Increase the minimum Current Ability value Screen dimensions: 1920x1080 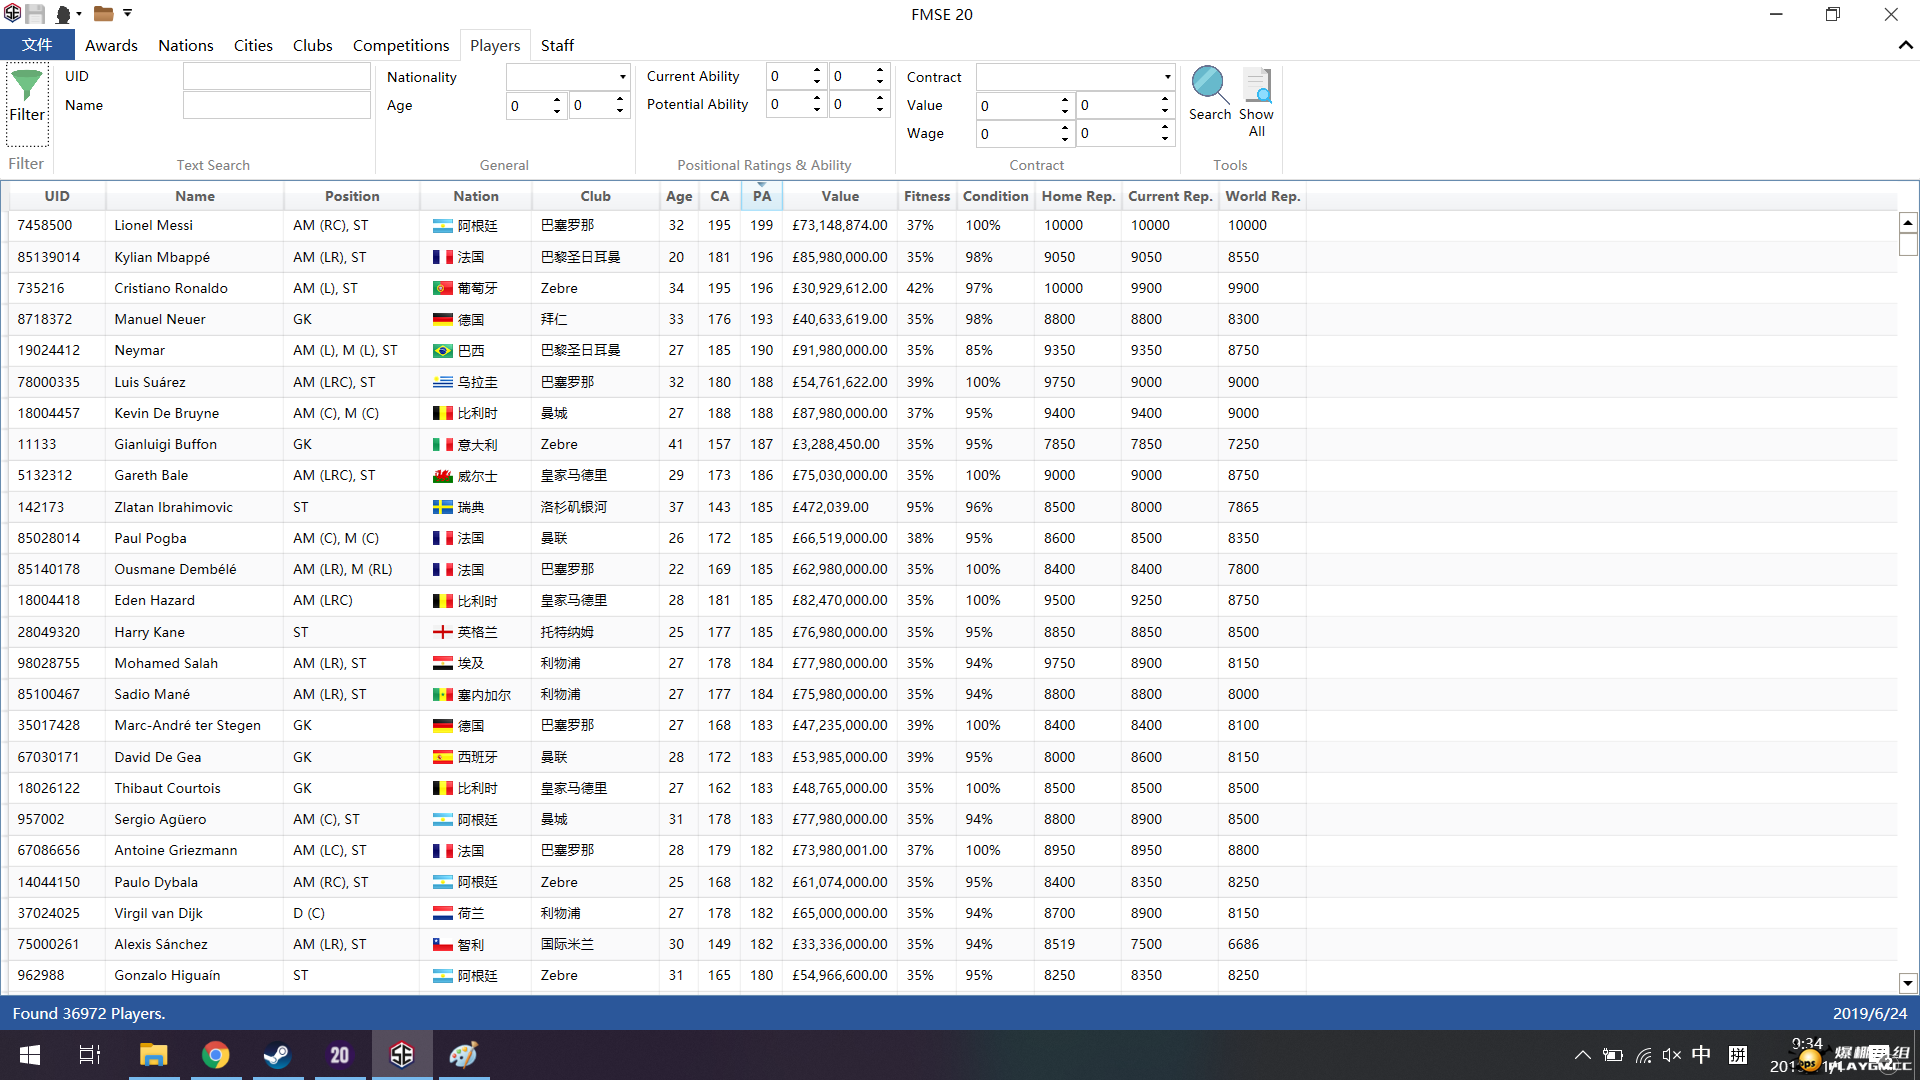(x=817, y=70)
